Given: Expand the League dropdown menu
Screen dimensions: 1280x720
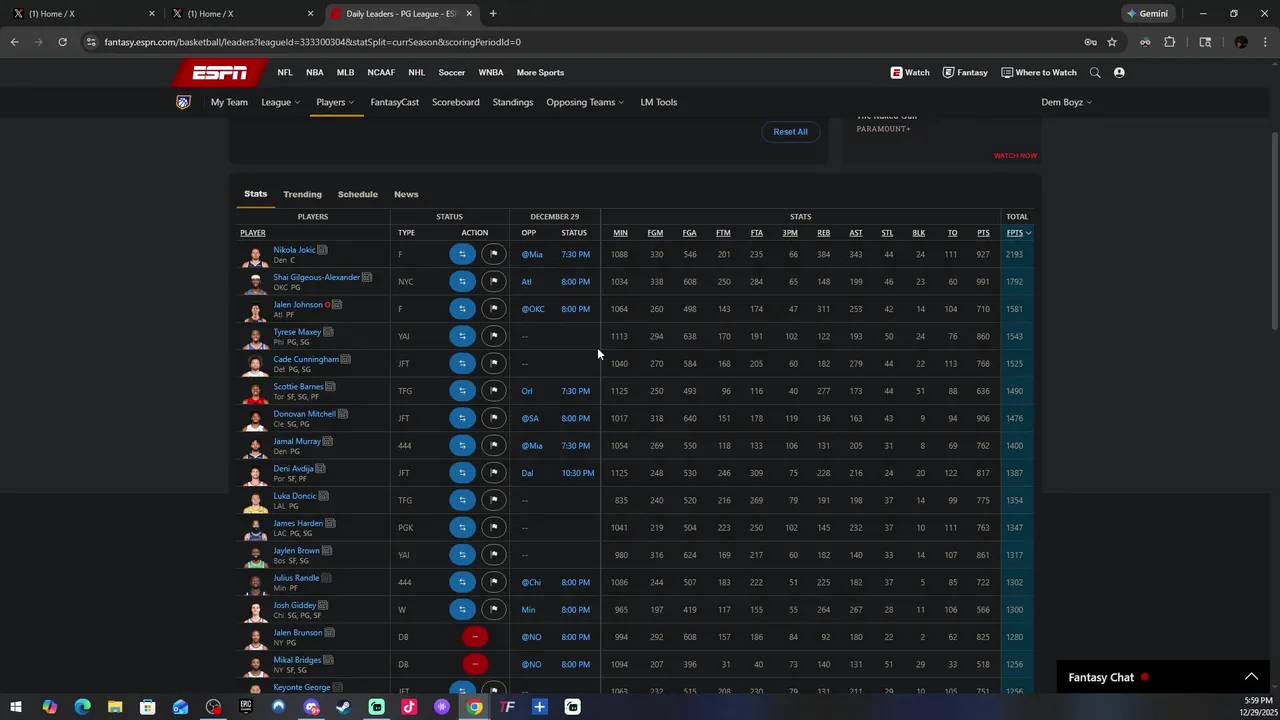Looking at the screenshot, I should click(x=280, y=102).
